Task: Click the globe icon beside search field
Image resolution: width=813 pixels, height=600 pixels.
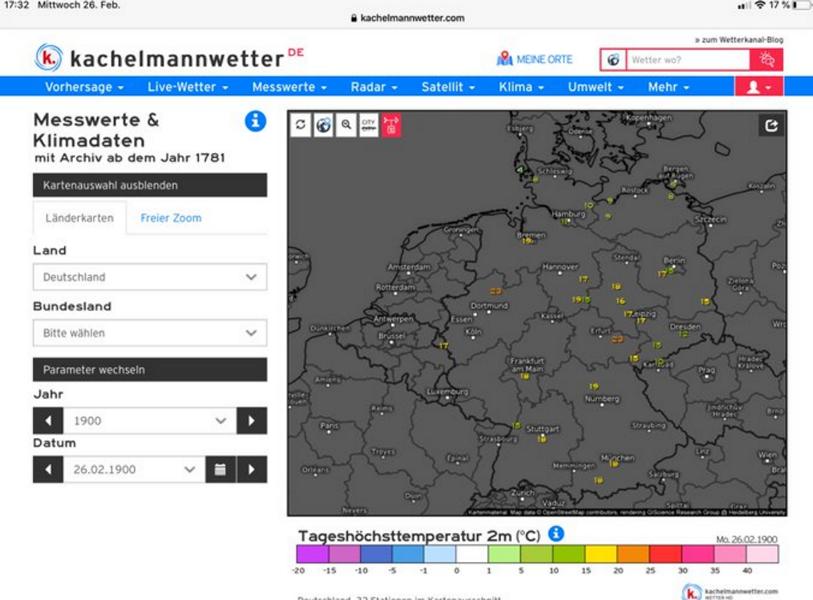Action: tap(613, 60)
